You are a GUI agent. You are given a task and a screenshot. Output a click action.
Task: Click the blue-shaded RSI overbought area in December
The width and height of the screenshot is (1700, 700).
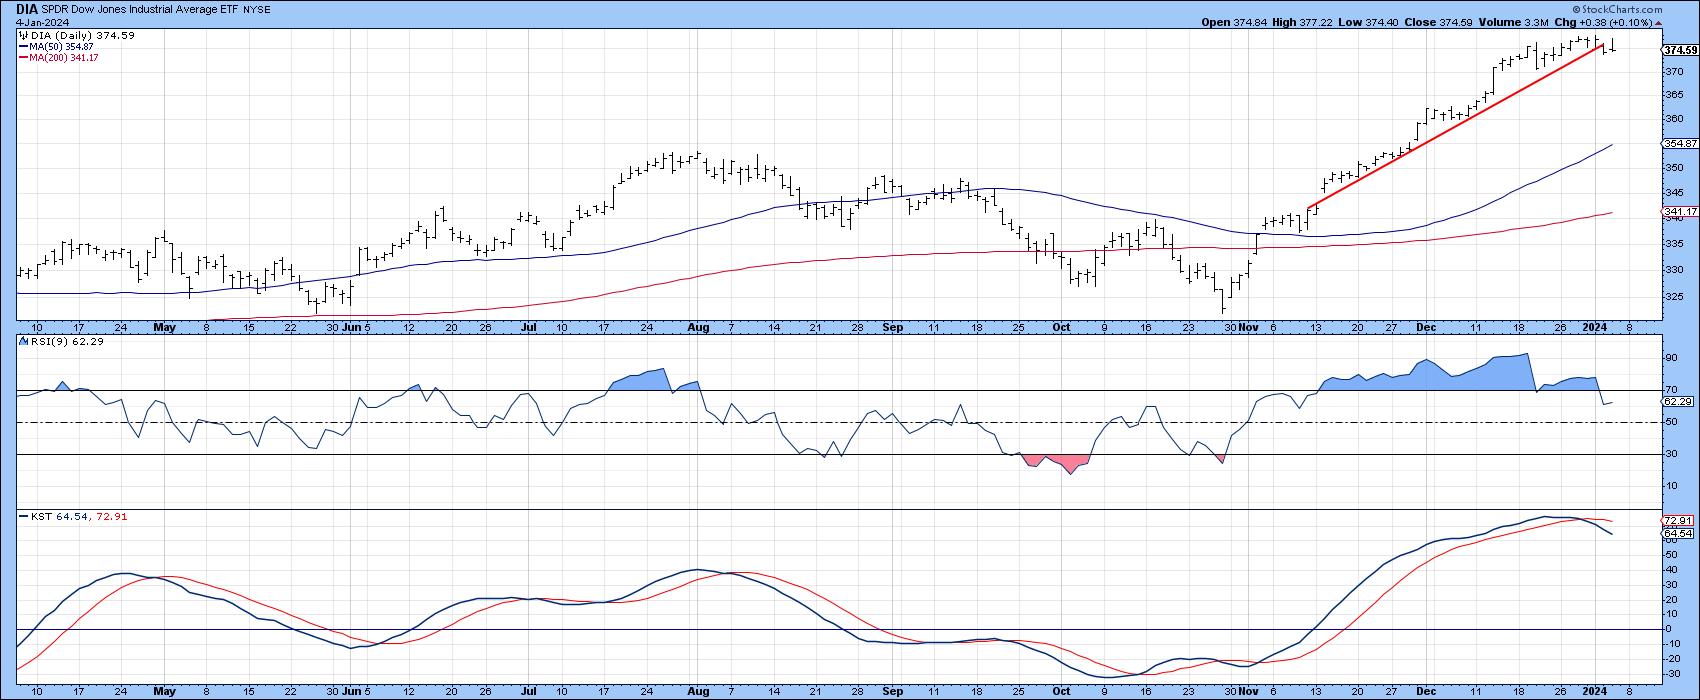(x=1430, y=375)
